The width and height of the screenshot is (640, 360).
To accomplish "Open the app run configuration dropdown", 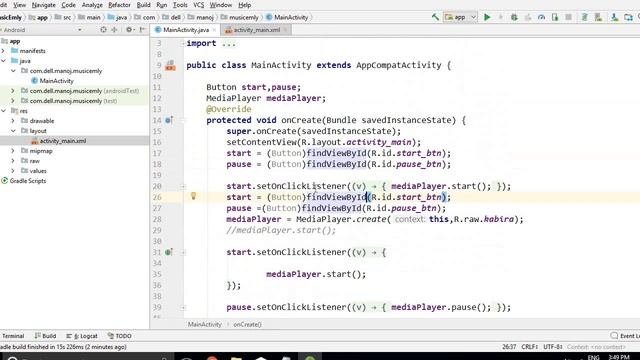I will pos(460,17).
